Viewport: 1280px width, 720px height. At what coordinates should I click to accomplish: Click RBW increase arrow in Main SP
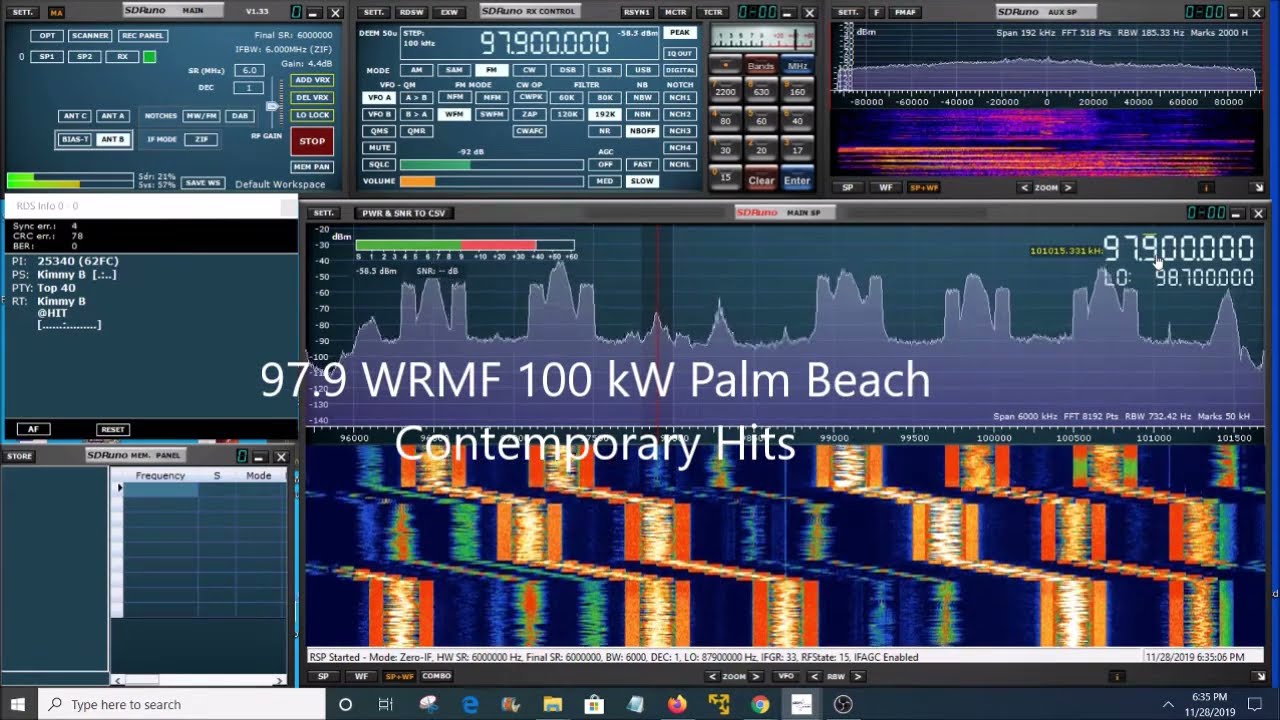pyautogui.click(x=857, y=677)
